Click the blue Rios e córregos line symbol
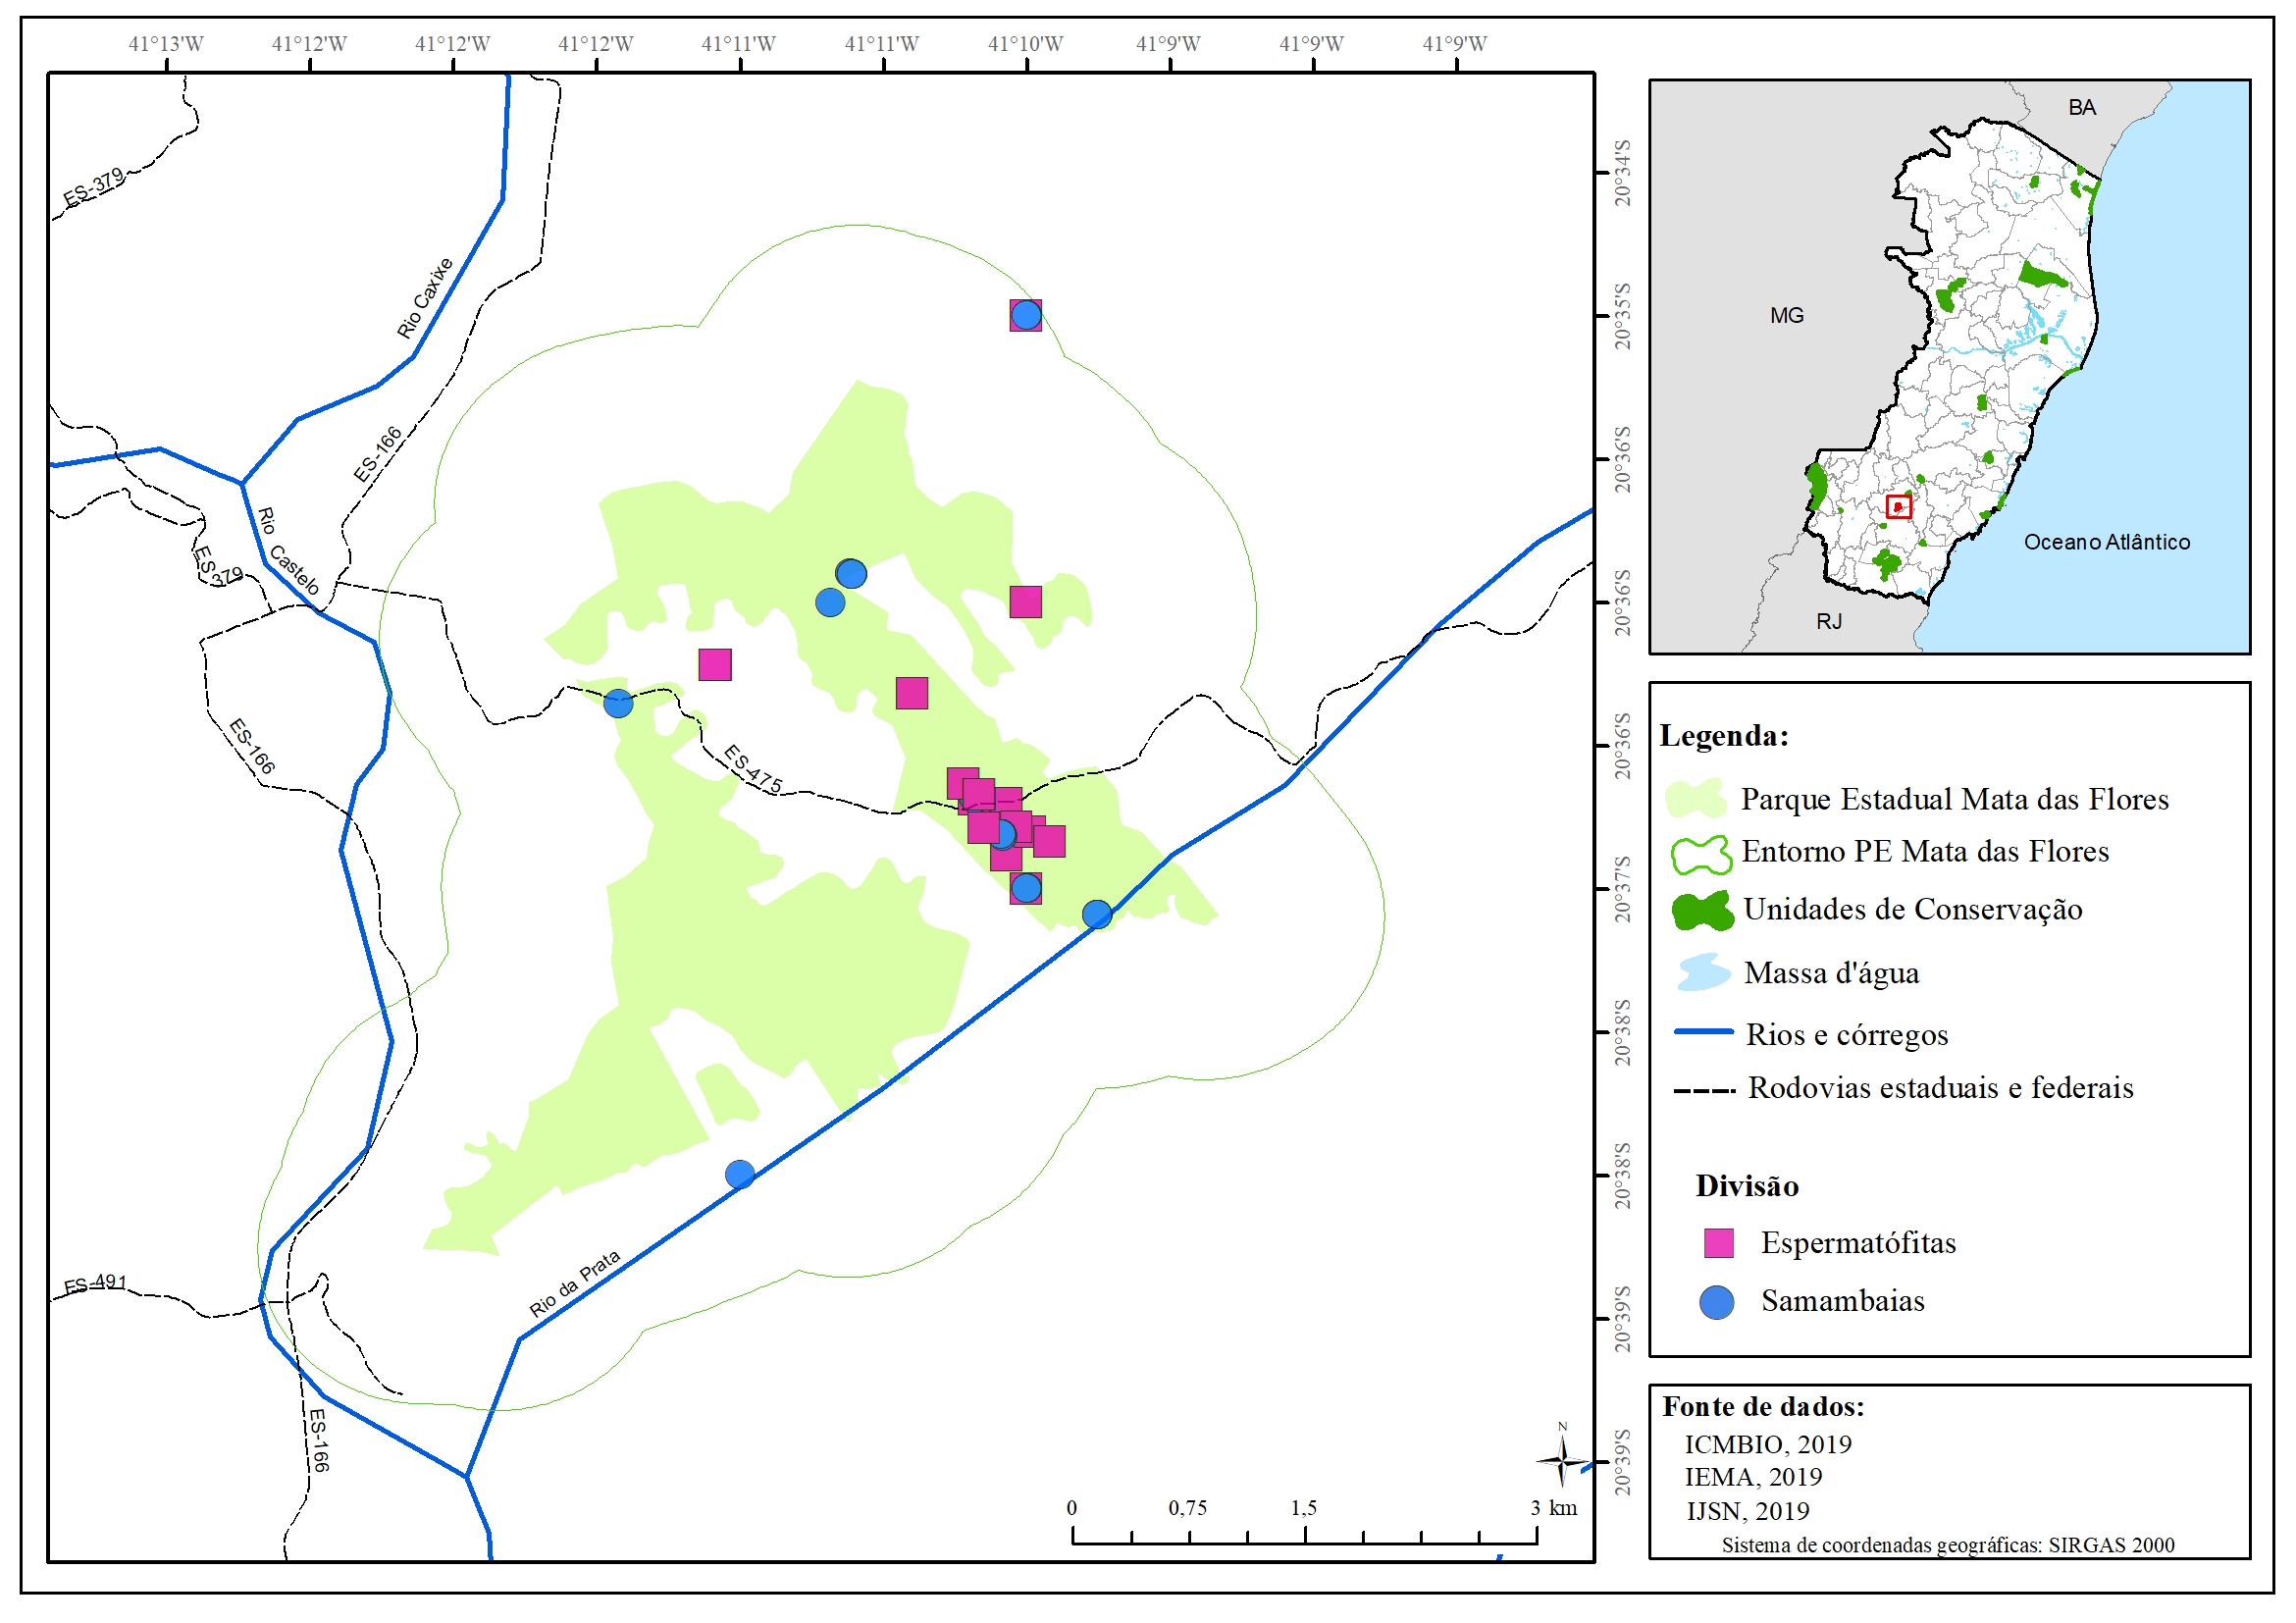The height and width of the screenshot is (1623, 2296). (x=1704, y=1032)
